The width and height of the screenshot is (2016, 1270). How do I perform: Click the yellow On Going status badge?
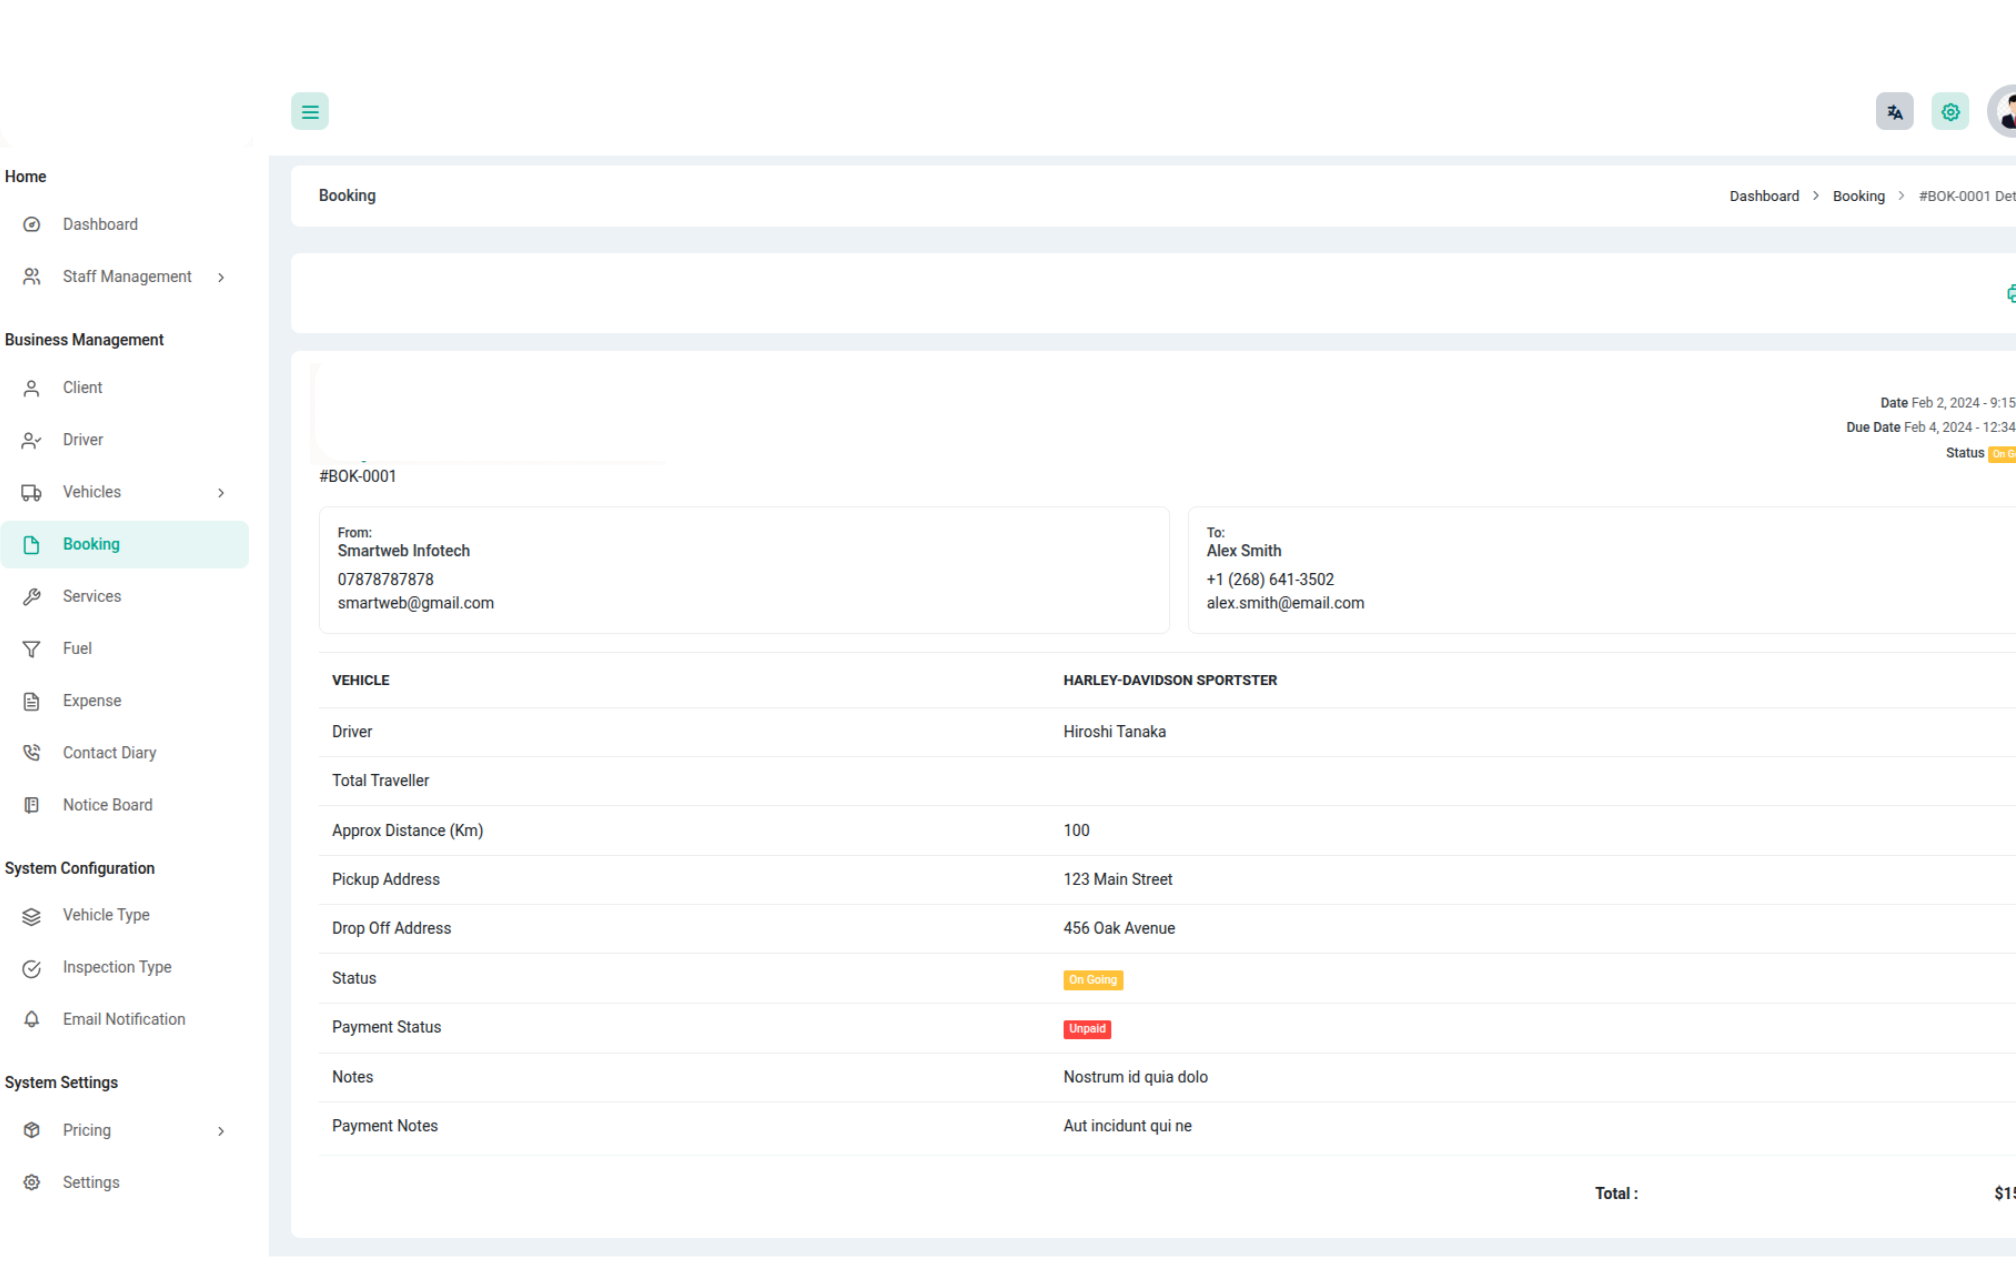[1092, 980]
